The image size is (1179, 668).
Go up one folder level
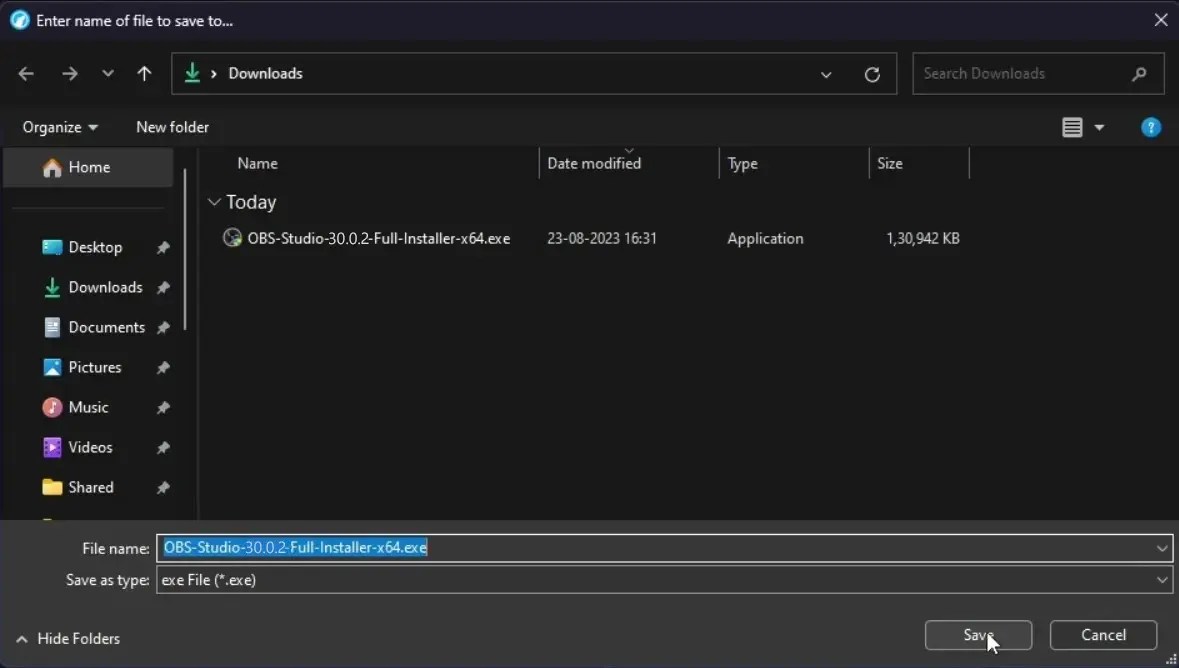144,73
